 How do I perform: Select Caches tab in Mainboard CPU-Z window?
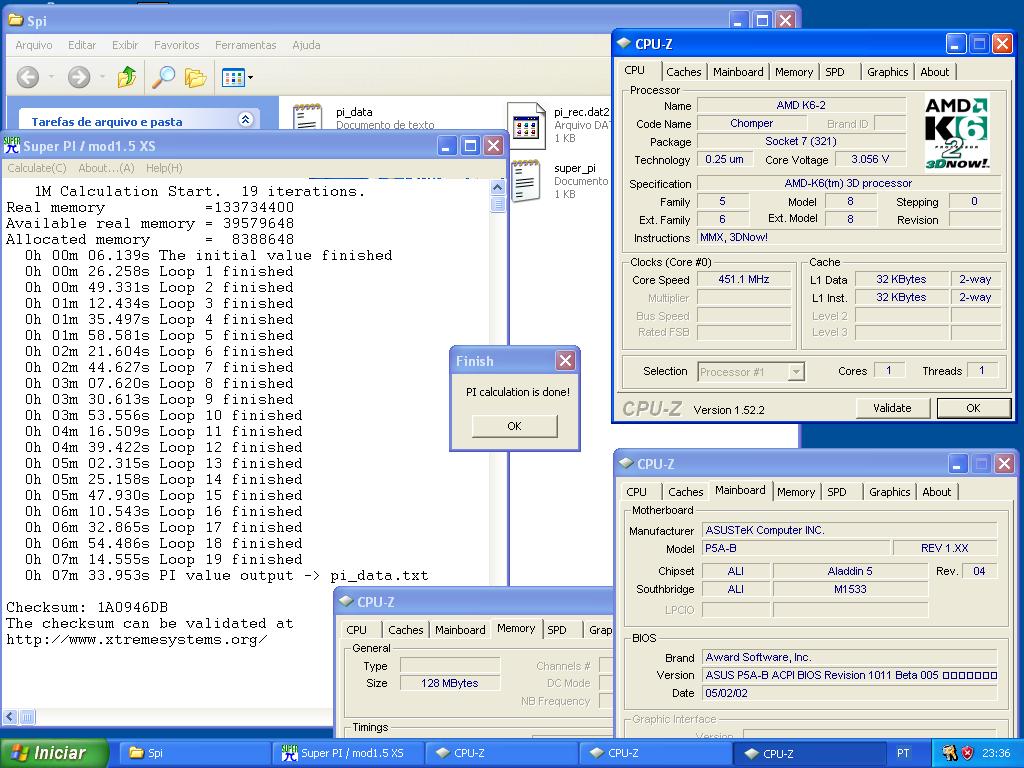click(x=686, y=492)
